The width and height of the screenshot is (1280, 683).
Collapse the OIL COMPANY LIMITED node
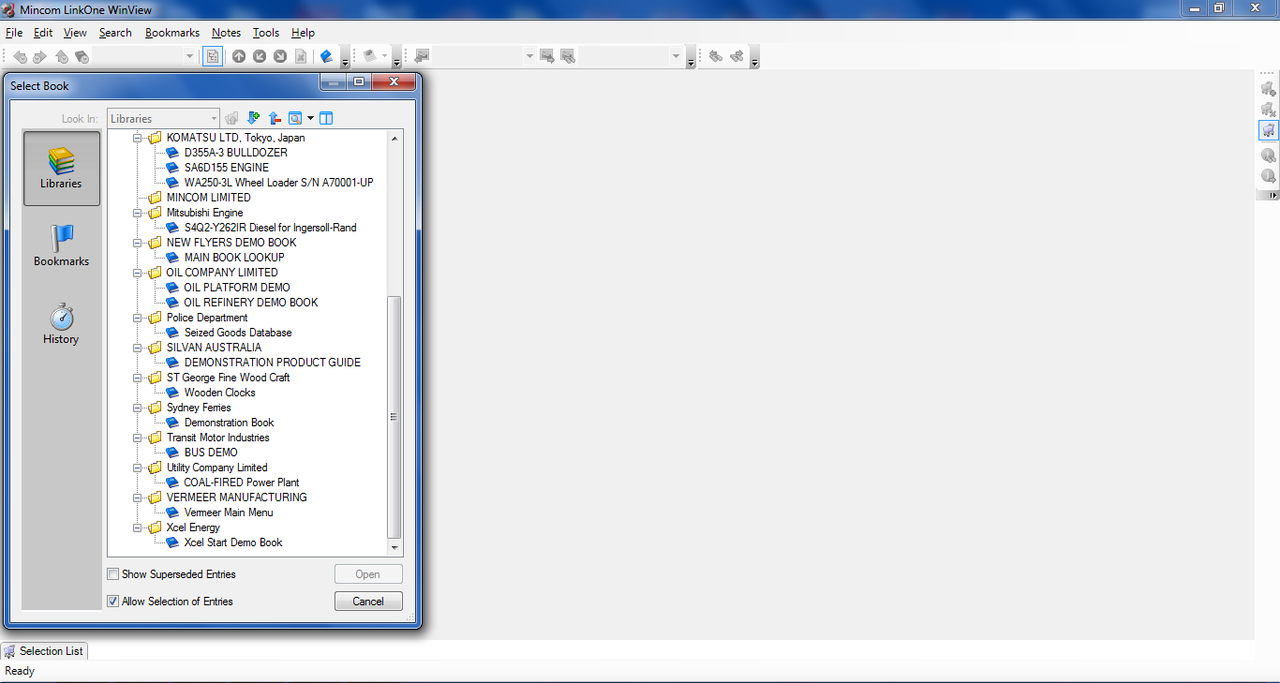point(137,272)
